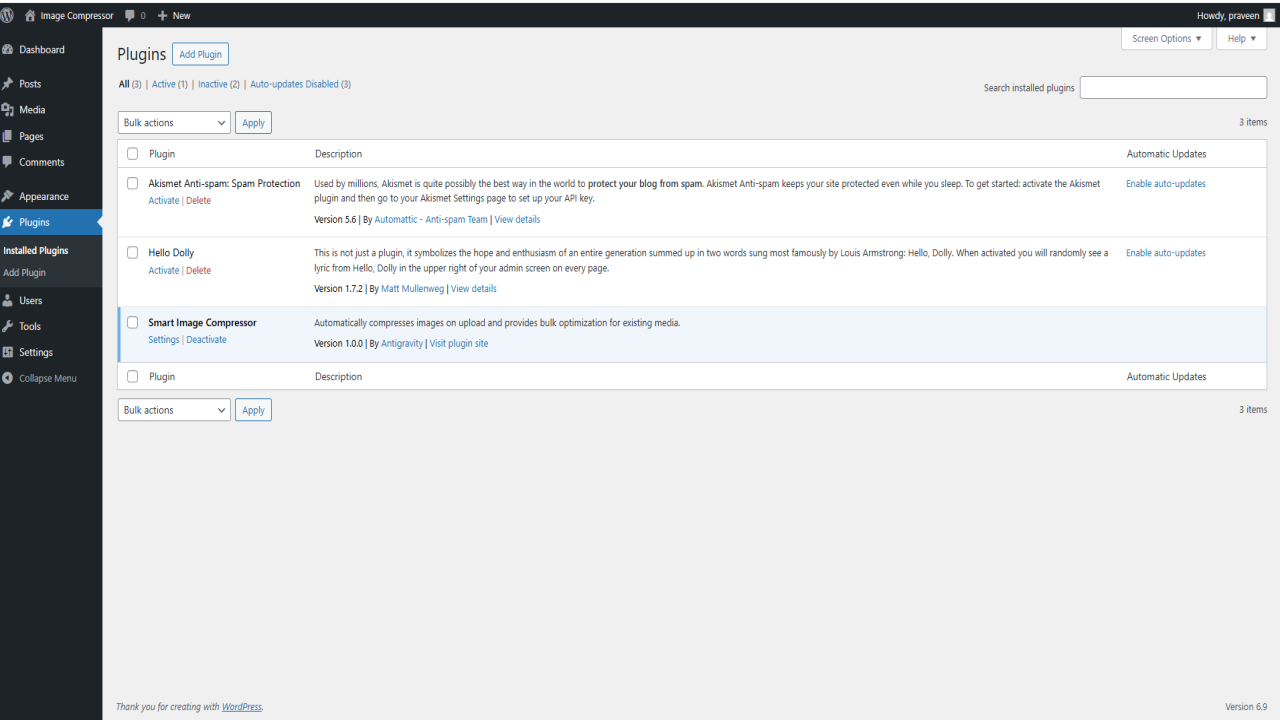The width and height of the screenshot is (1280, 720).
Task: Open Media library icon in sidebar
Action: 8,110
